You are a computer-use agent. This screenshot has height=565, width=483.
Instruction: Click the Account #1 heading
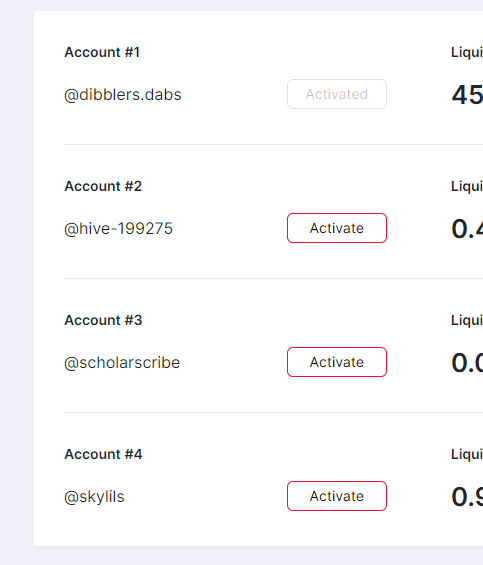pyautogui.click(x=102, y=52)
